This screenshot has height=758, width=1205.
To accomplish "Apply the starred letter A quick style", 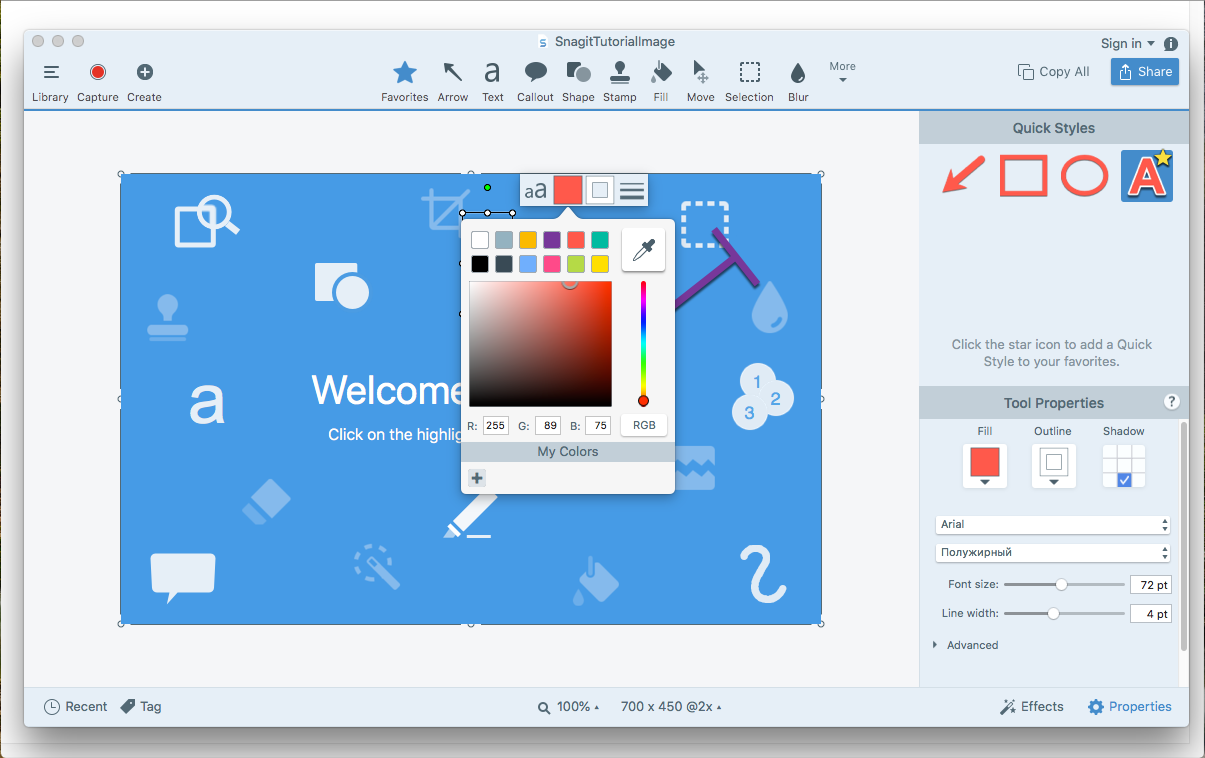I will pyautogui.click(x=1147, y=176).
